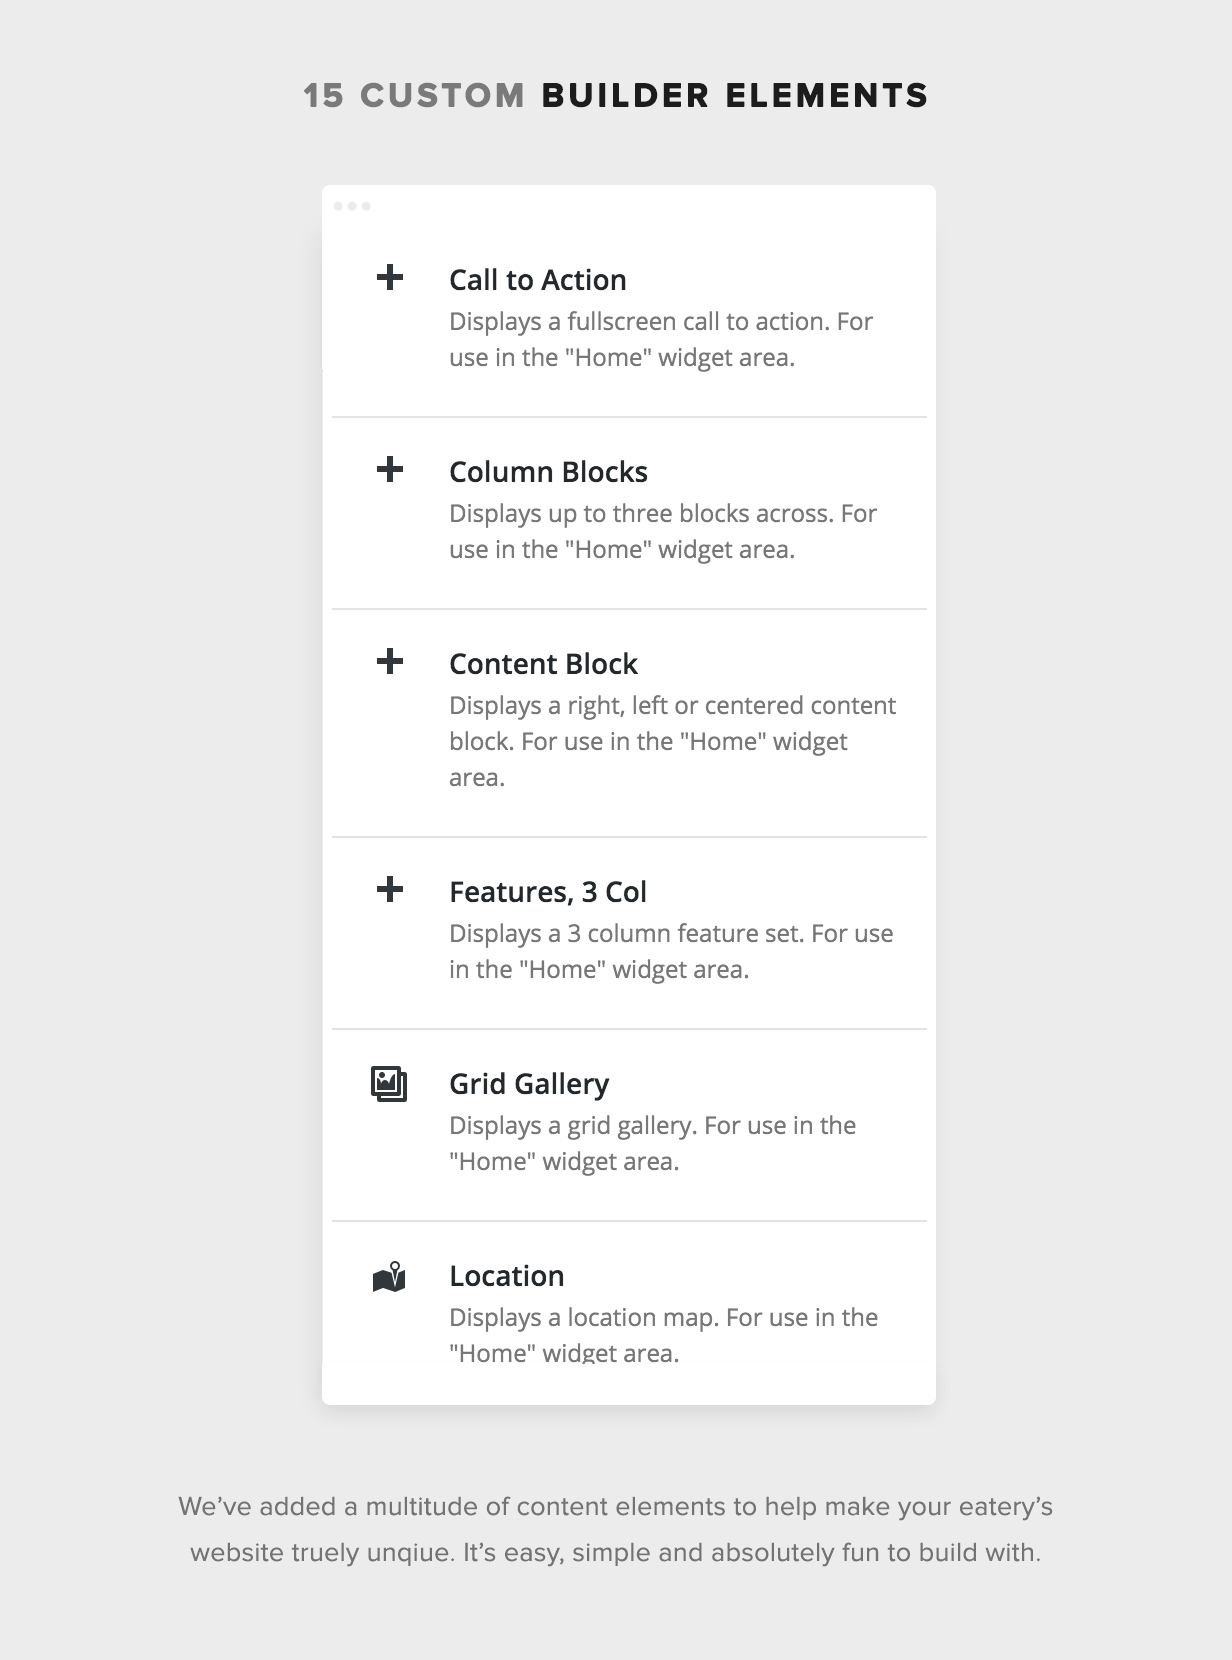
Task: Click the Call to Action description text
Action: (661, 340)
